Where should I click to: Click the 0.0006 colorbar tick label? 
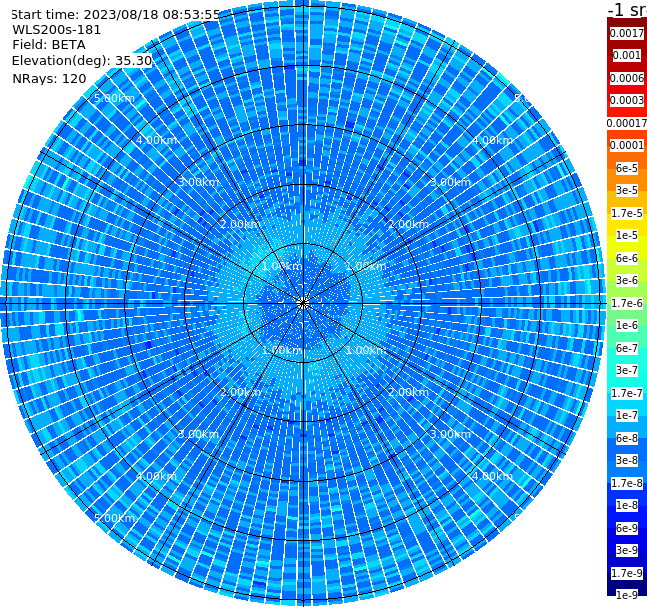(627, 78)
